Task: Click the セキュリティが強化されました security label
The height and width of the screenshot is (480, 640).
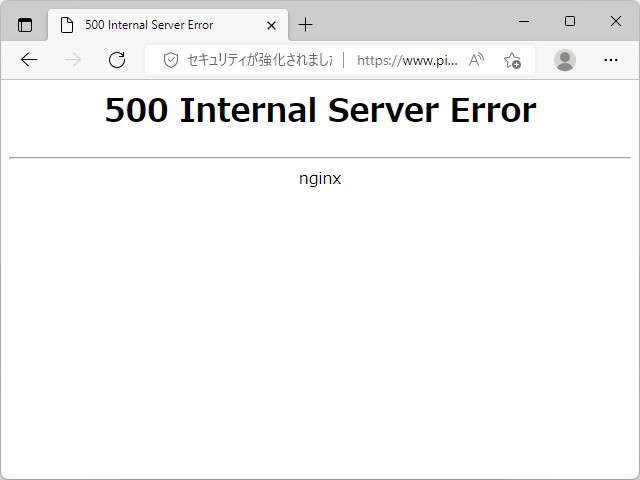Action: [260, 60]
